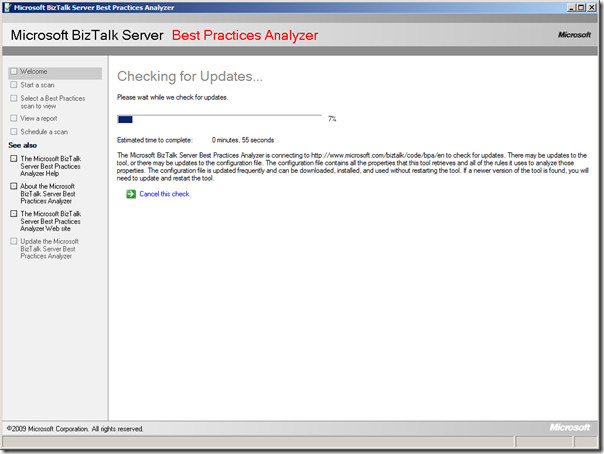604x454 pixels.
Task: Click the application icon in title bar
Action: [8, 7]
